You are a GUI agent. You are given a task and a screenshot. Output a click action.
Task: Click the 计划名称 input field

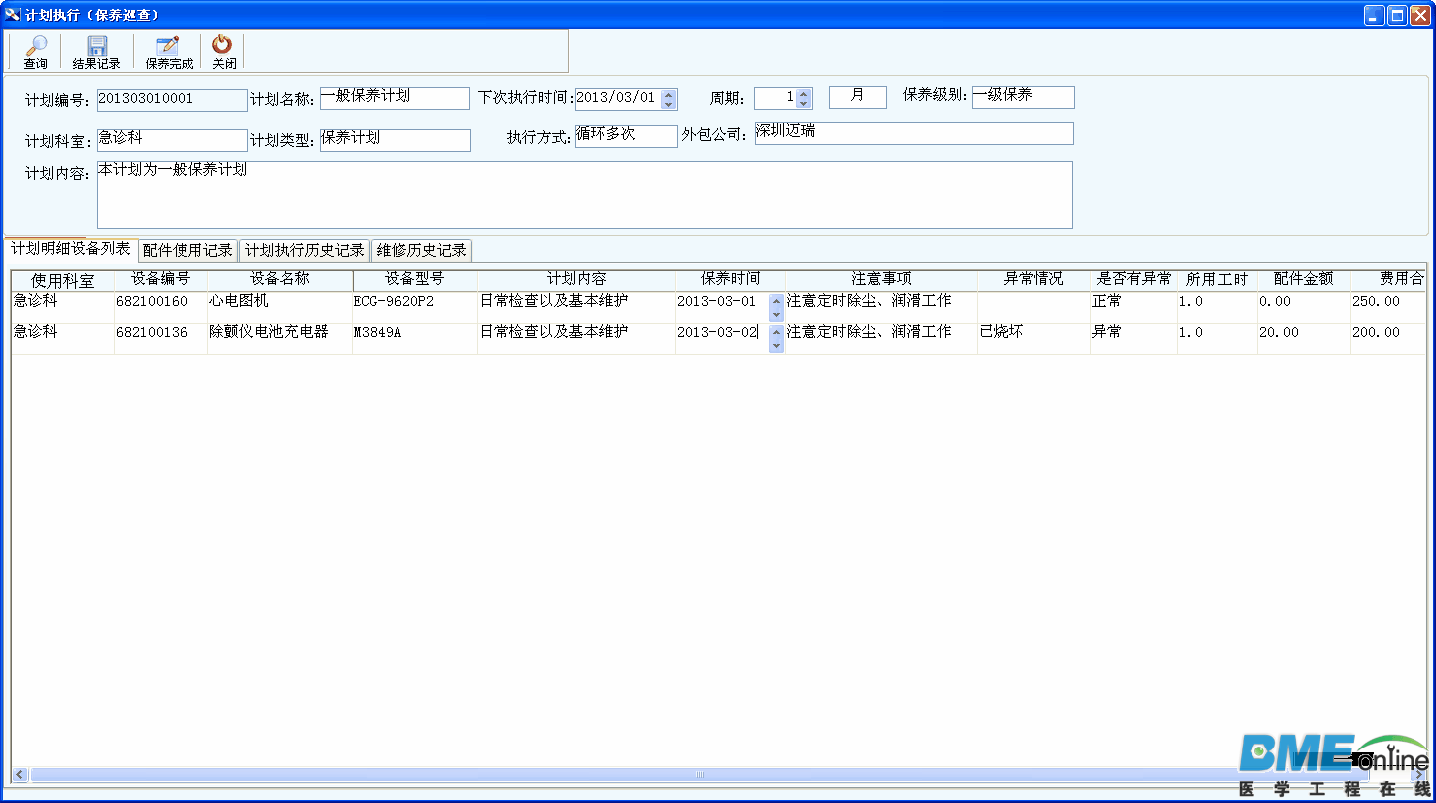click(x=394, y=98)
